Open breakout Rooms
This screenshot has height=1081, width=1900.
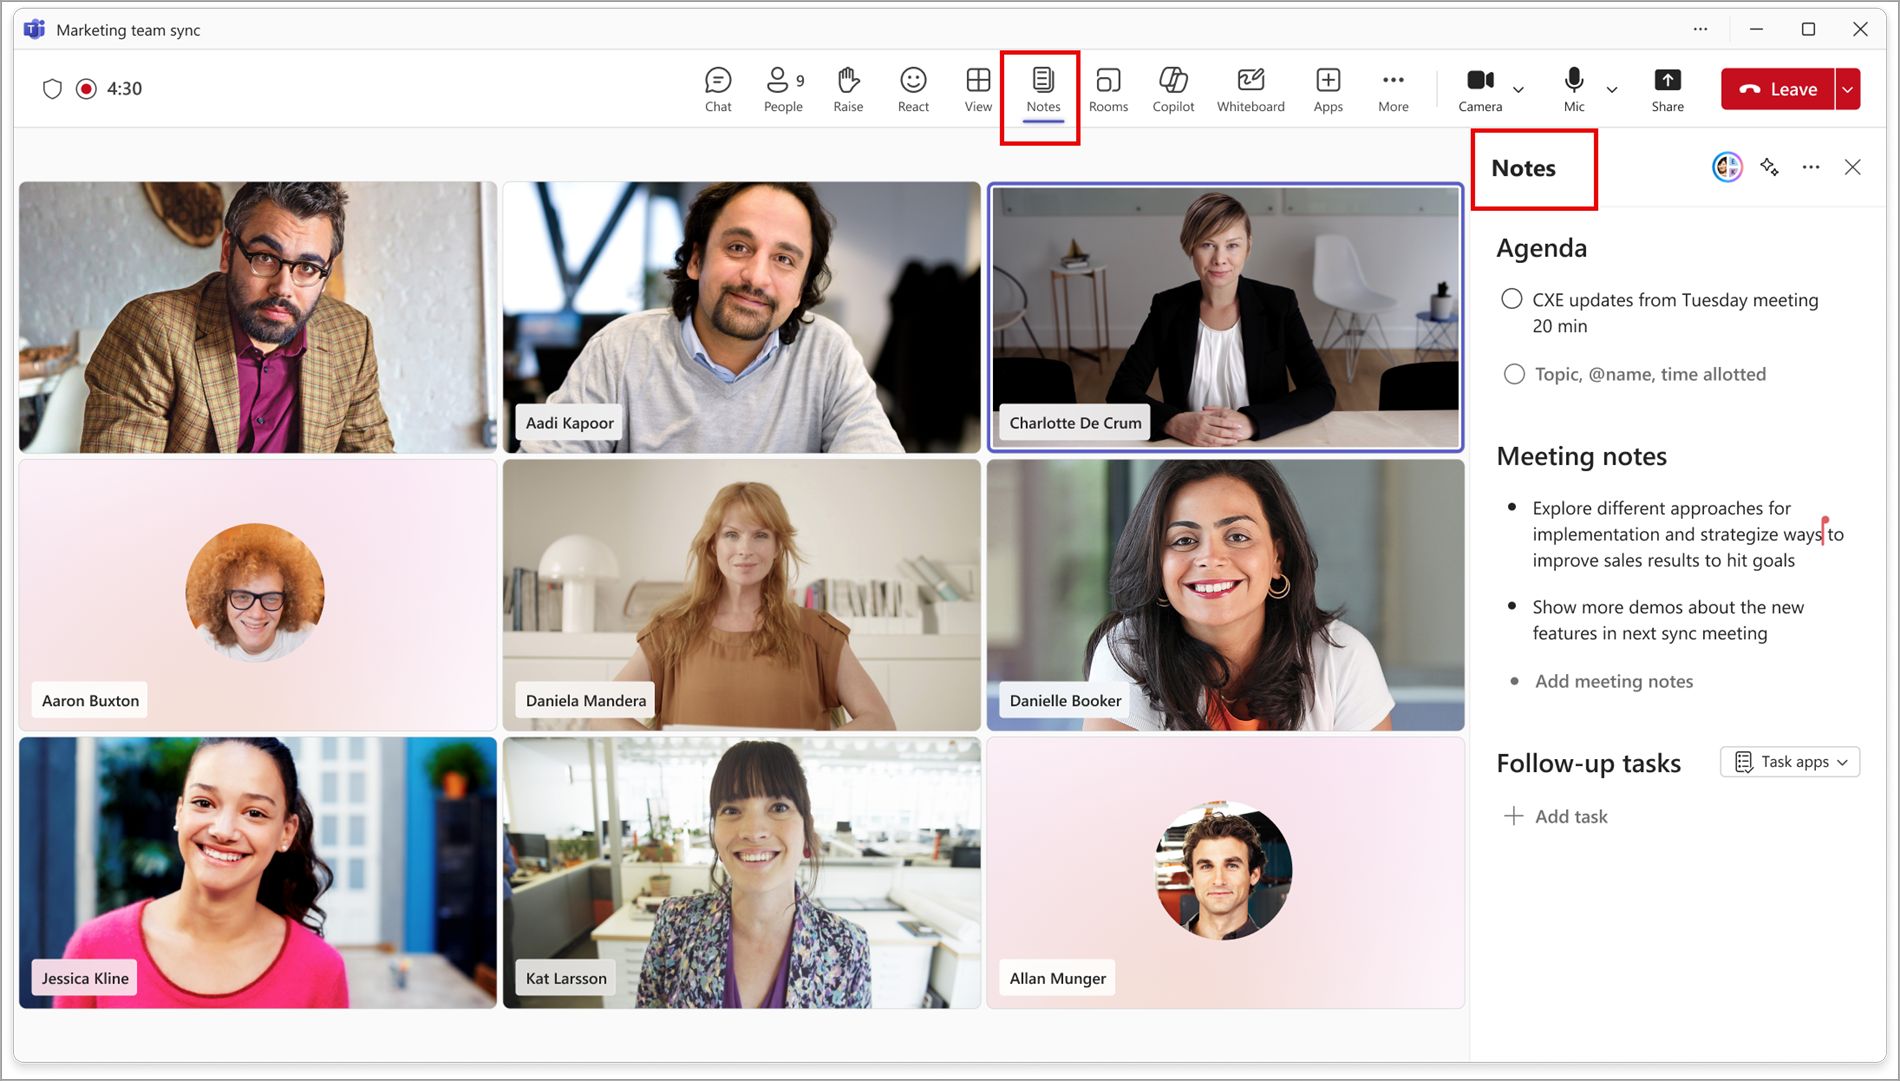click(1108, 89)
